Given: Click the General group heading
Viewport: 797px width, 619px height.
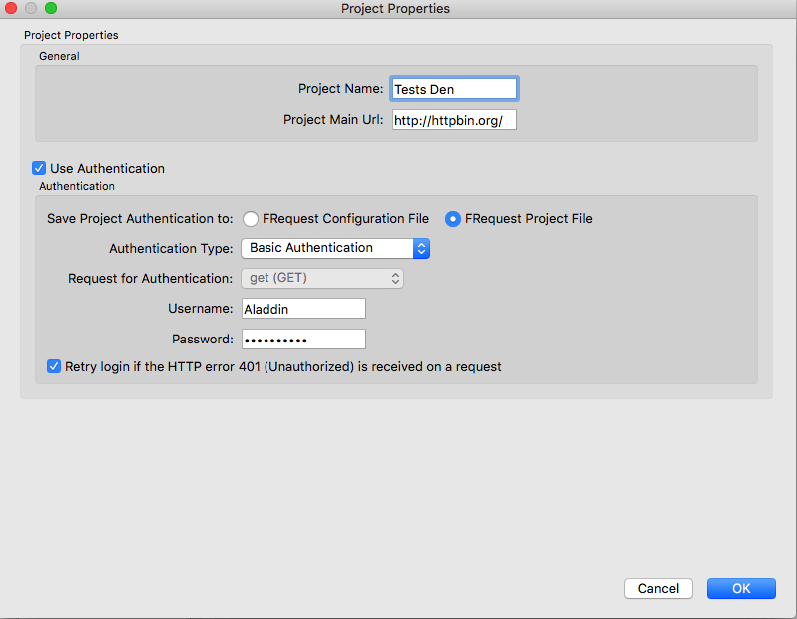Looking at the screenshot, I should [59, 57].
